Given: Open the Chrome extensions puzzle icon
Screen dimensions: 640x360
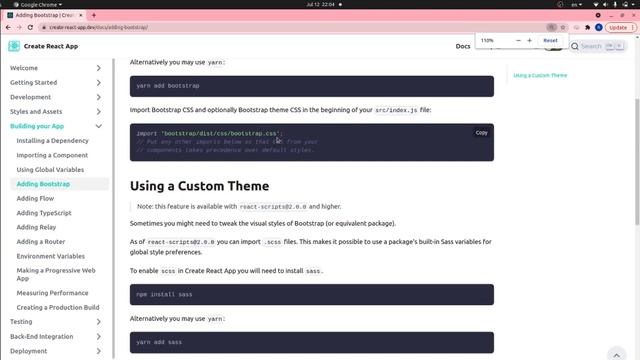Looking at the screenshot, I should click(x=587, y=27).
